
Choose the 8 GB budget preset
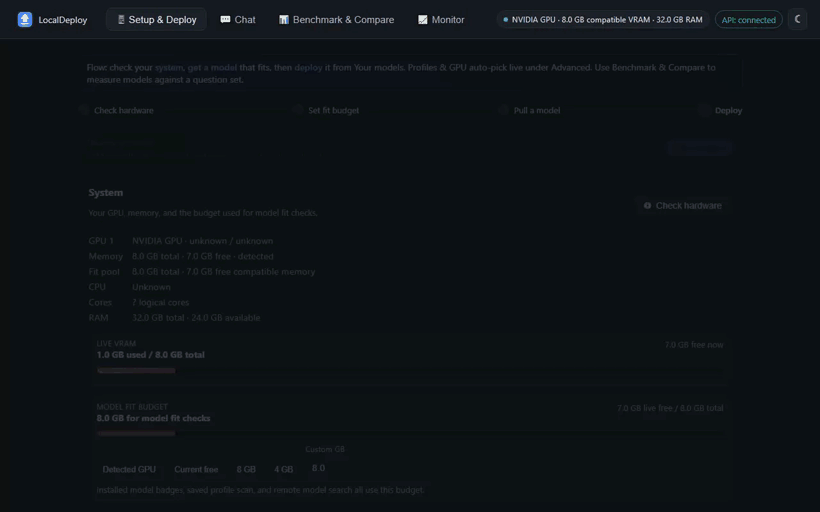246,470
